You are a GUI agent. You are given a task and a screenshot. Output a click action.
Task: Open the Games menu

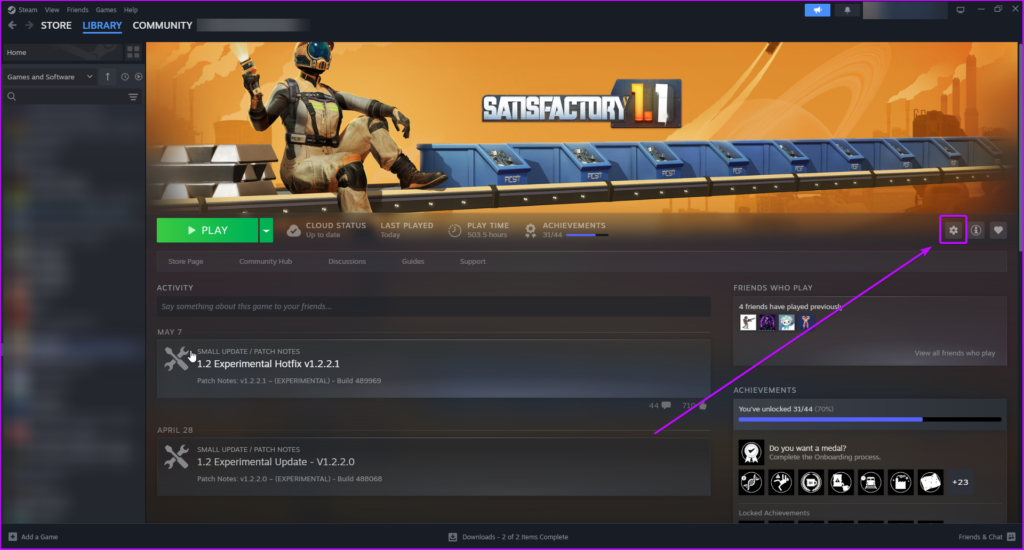pos(106,10)
